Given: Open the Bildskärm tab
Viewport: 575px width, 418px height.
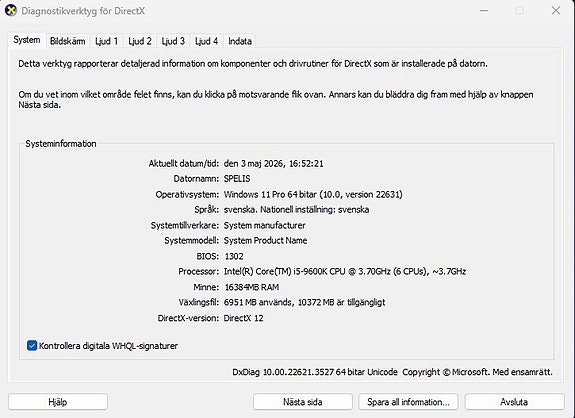Looking at the screenshot, I should [x=67, y=41].
